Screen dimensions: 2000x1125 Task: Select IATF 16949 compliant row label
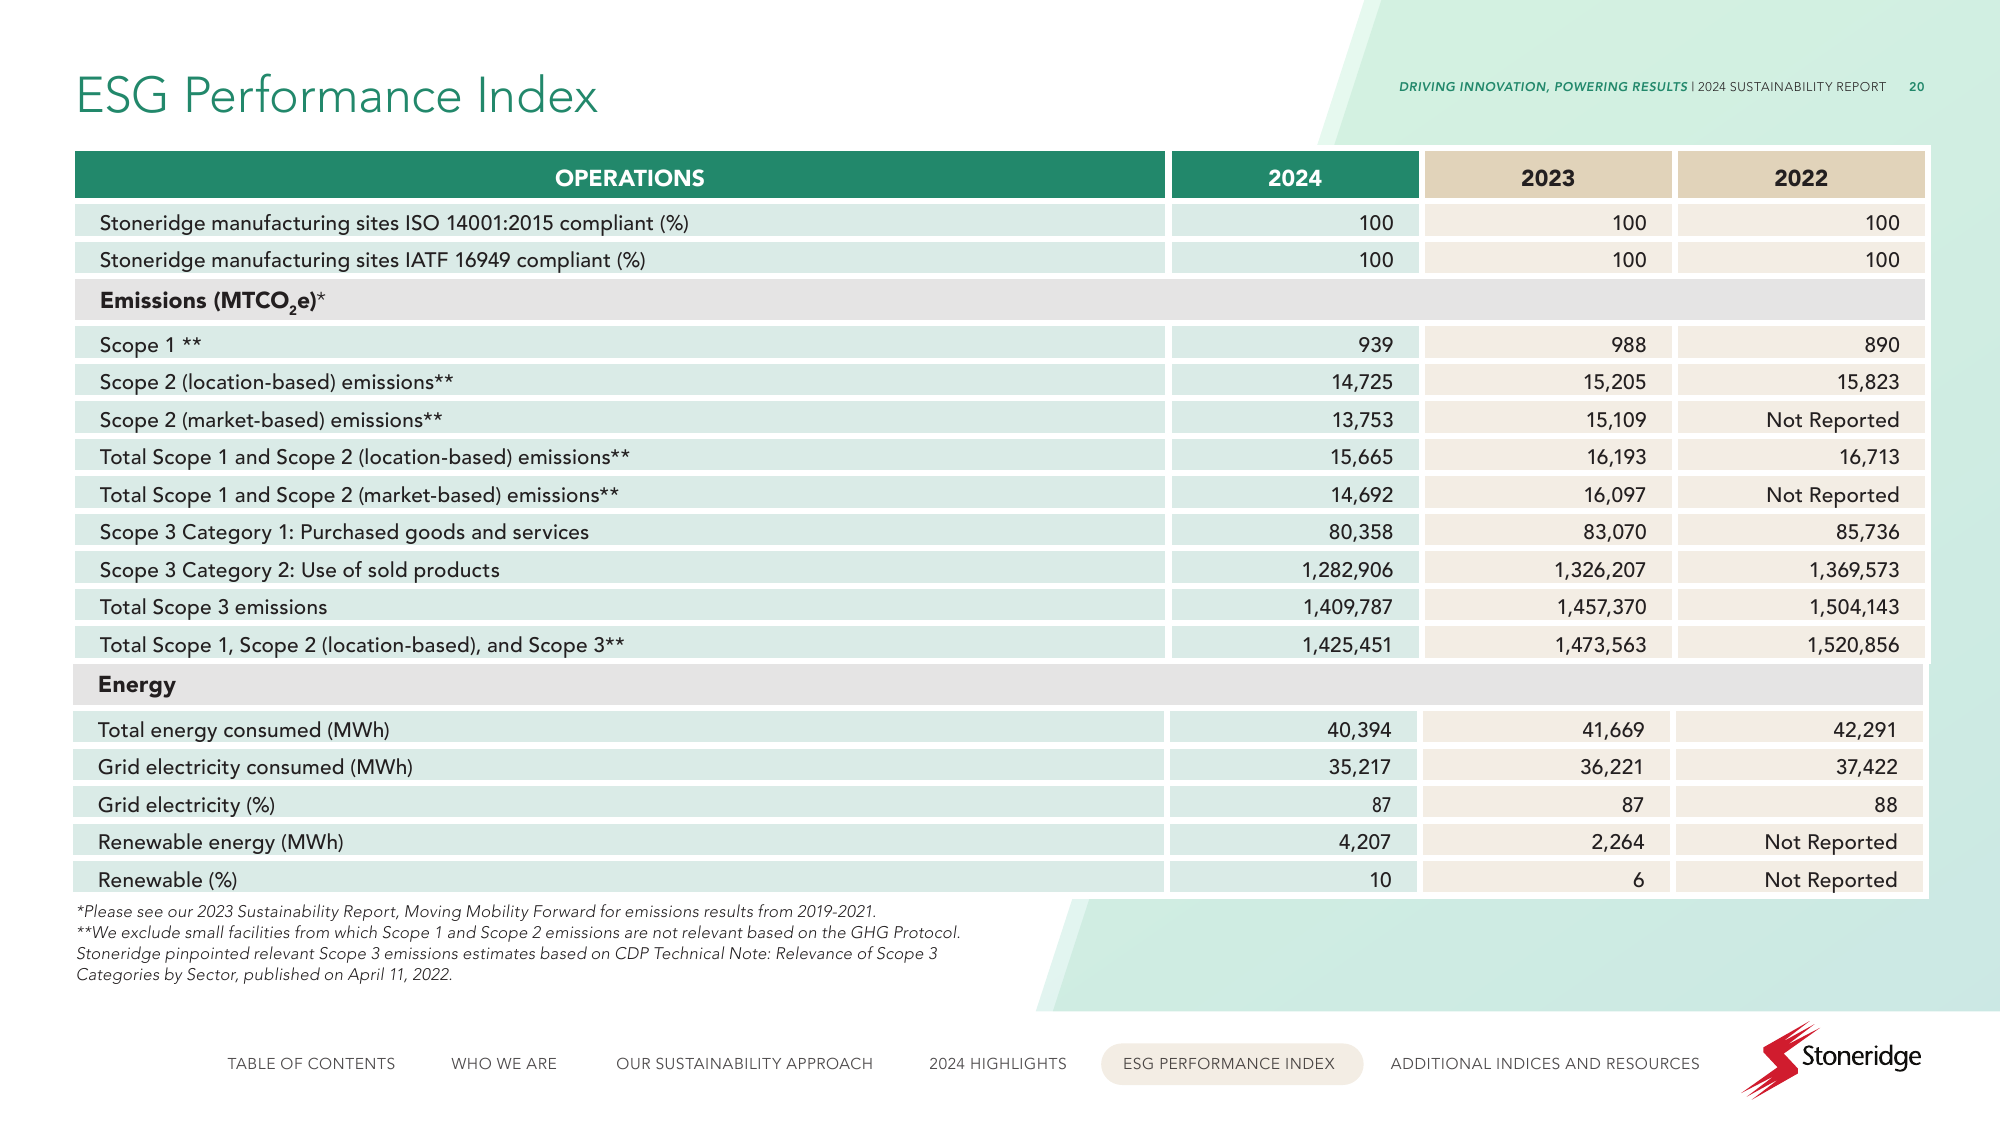372,260
